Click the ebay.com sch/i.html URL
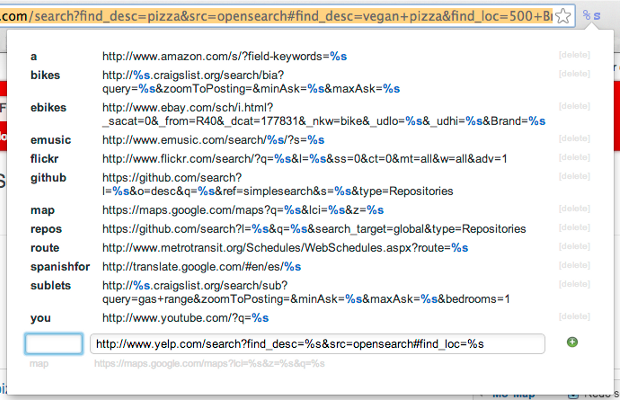The height and width of the screenshot is (400, 620). 324,114
